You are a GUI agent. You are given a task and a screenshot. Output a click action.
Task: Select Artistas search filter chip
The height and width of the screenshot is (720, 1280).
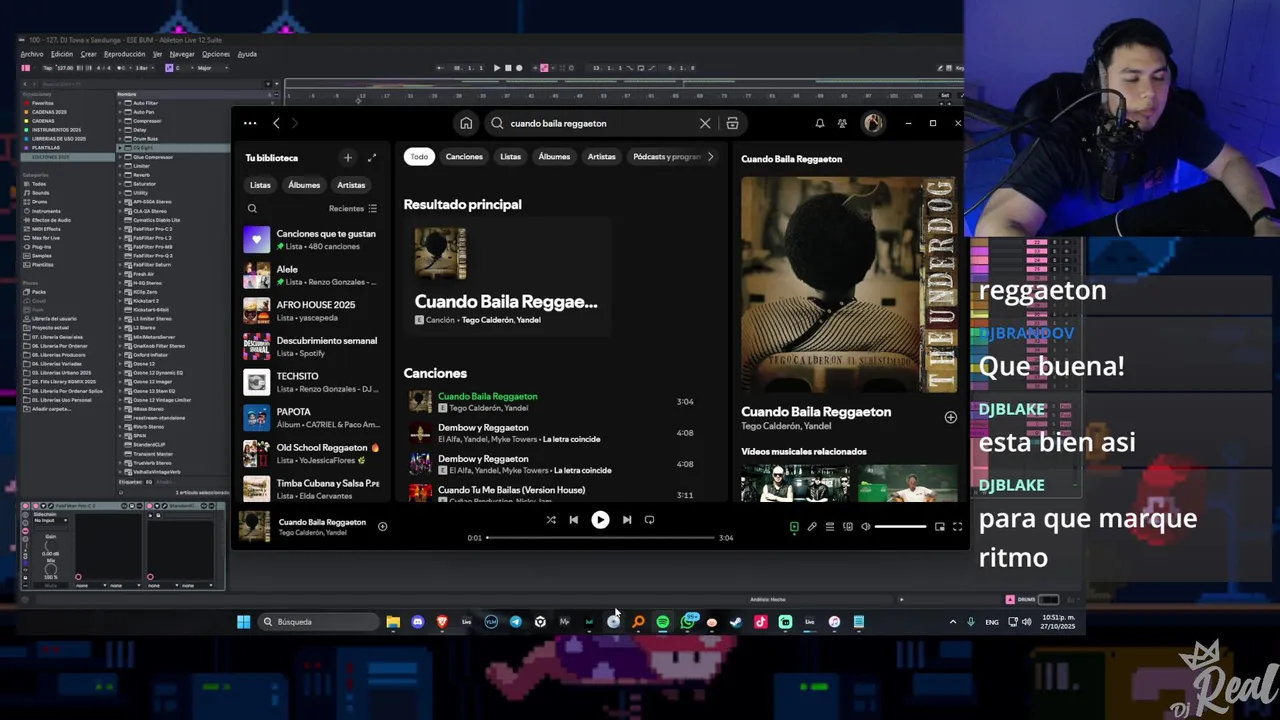click(602, 157)
